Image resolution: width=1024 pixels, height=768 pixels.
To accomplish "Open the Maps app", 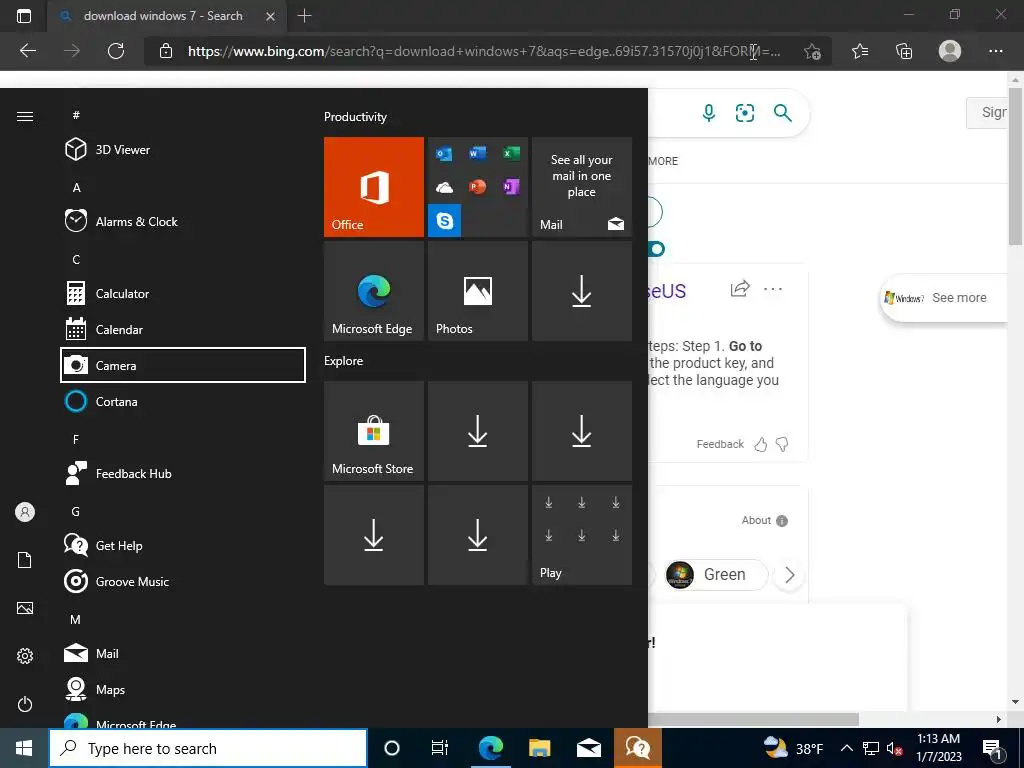I will point(183,689).
